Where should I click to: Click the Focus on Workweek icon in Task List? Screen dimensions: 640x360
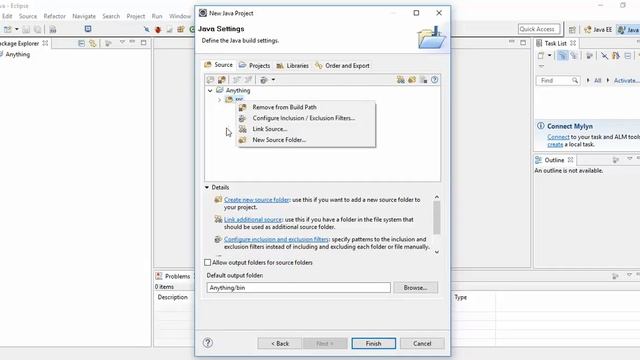coord(589,56)
